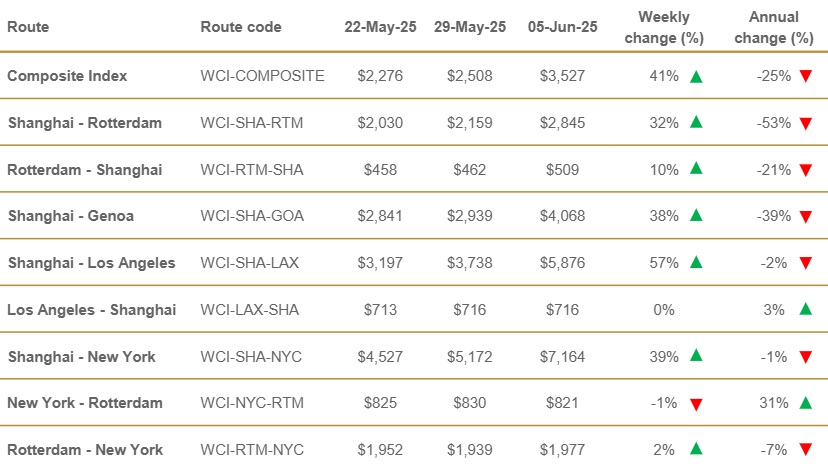
Task: Click the Route column header
Action: pos(27,27)
